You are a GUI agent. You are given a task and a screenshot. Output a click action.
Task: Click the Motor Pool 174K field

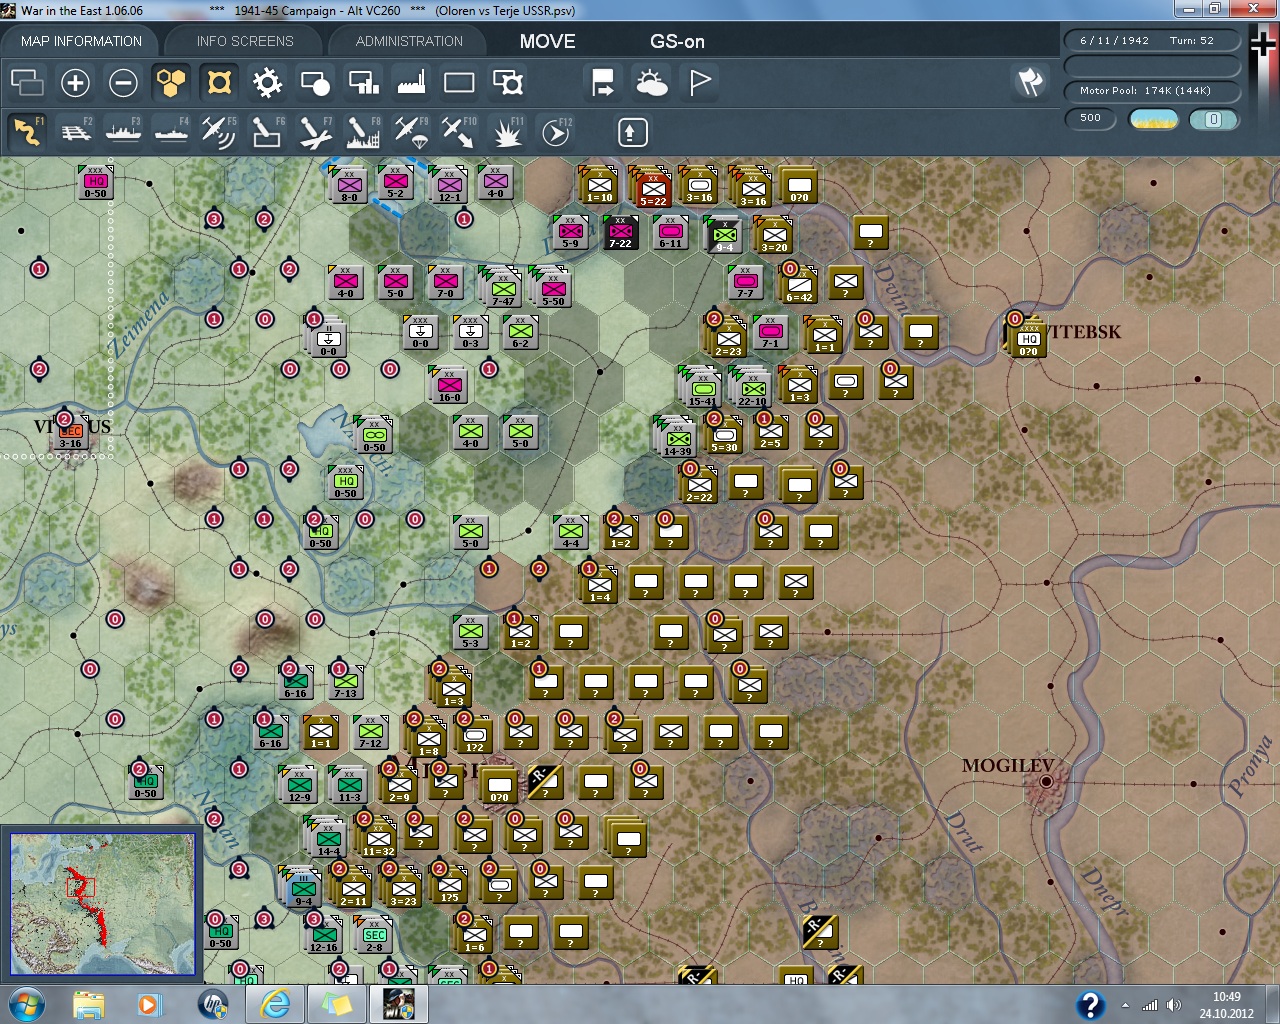click(1150, 90)
